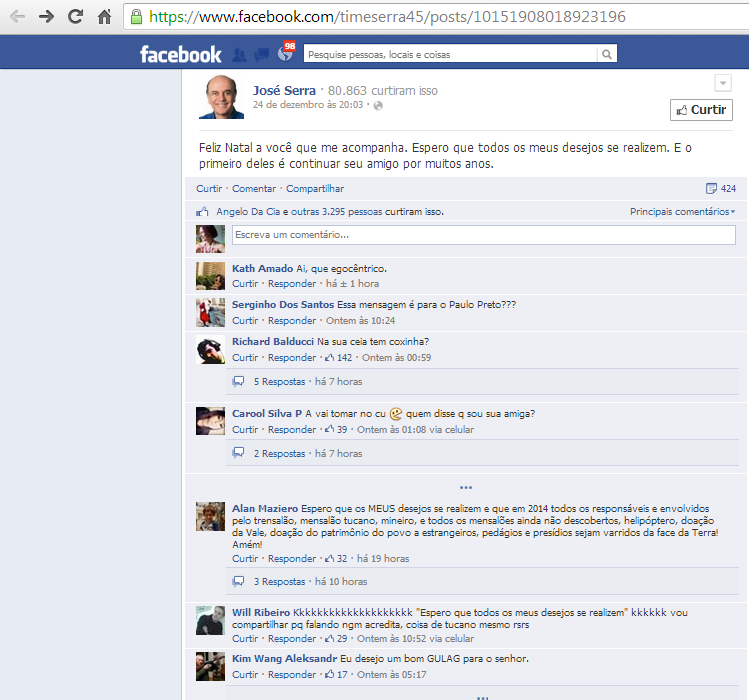Reload the page with refresh icon
The image size is (749, 700).
tap(75, 17)
